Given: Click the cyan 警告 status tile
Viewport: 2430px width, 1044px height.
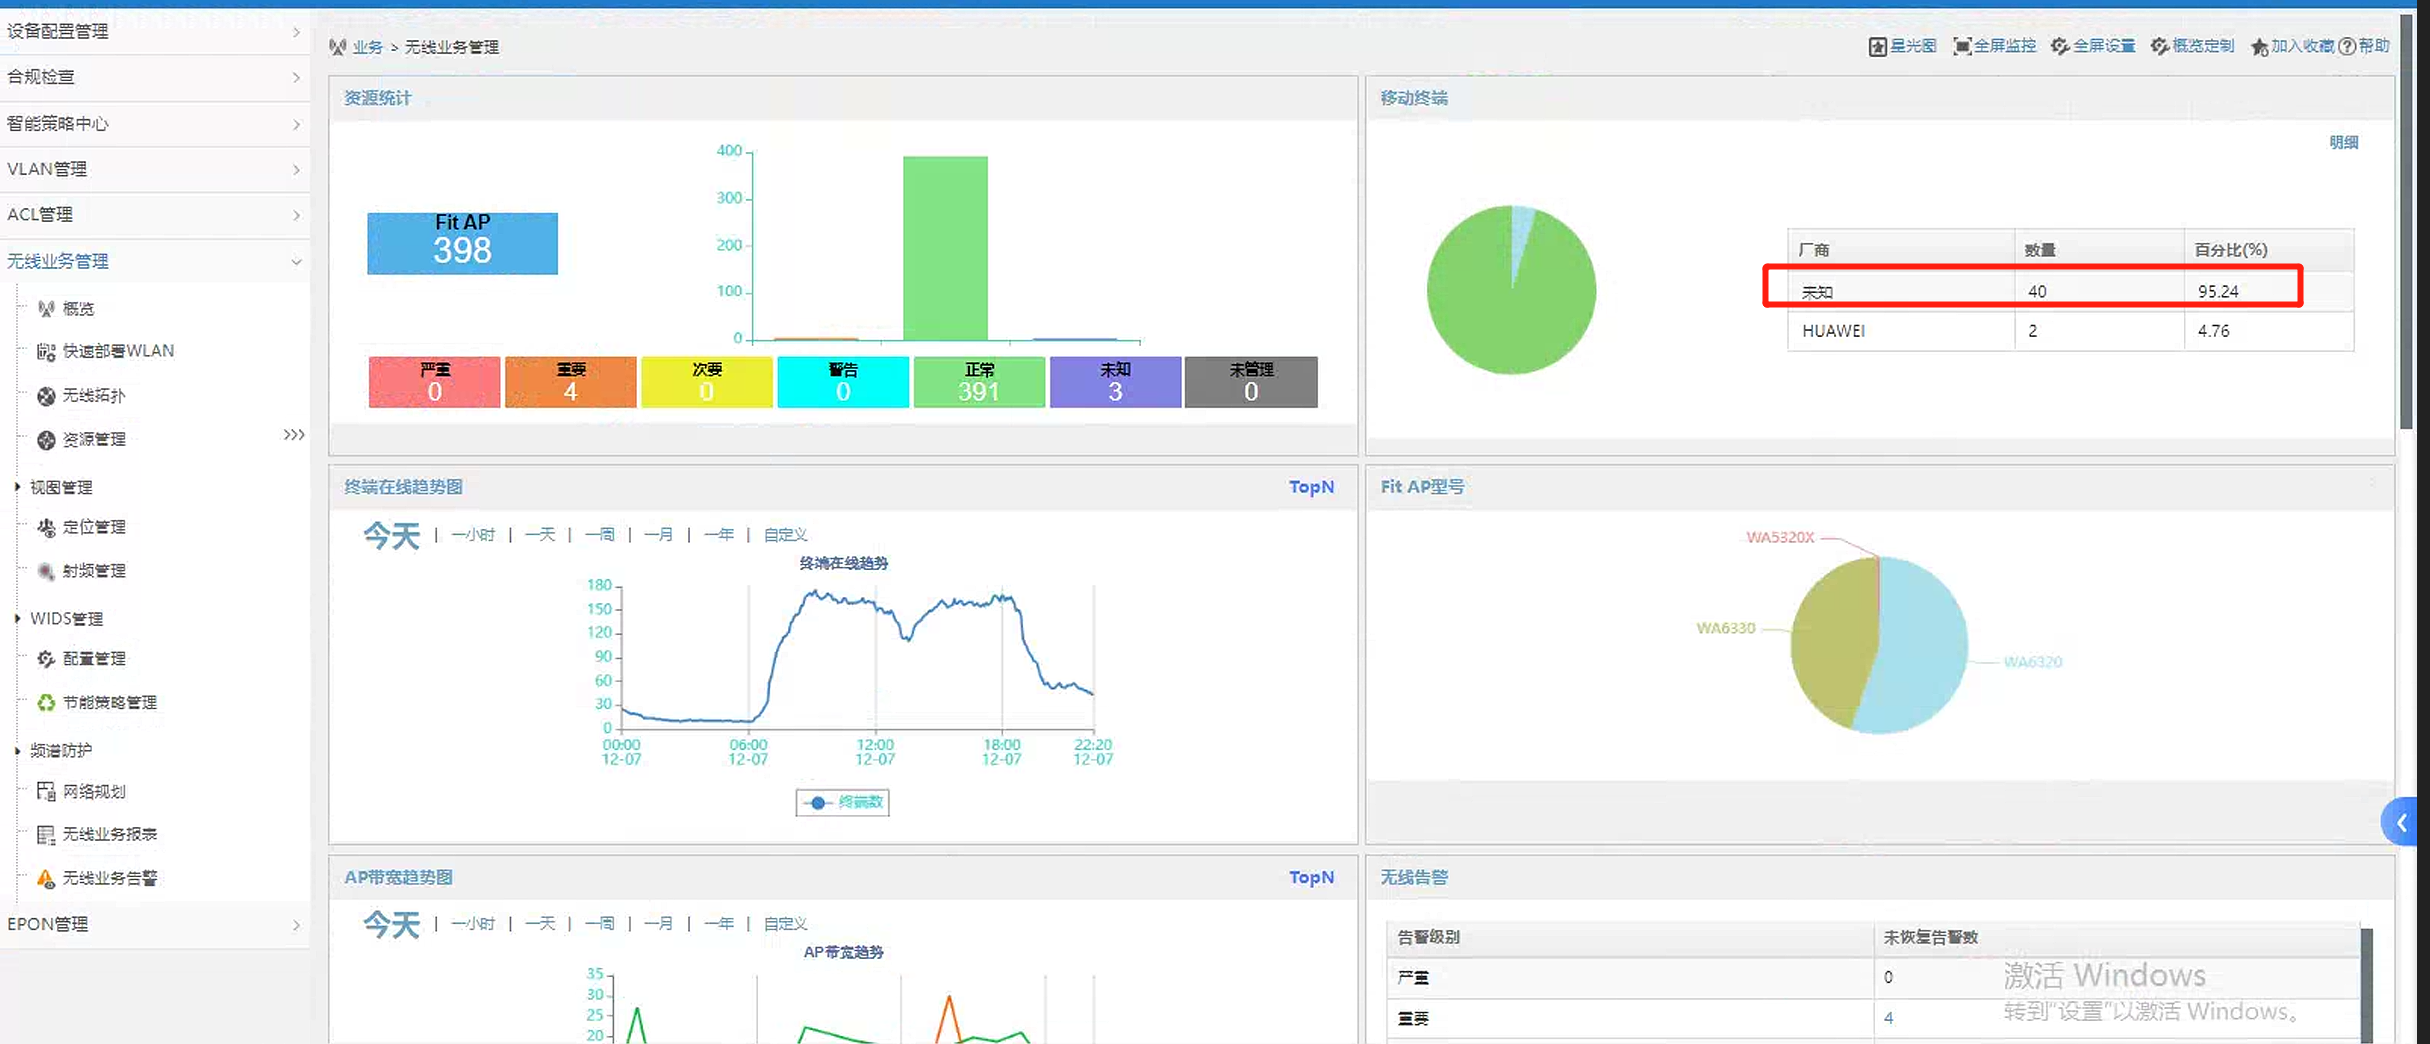Looking at the screenshot, I should point(843,382).
